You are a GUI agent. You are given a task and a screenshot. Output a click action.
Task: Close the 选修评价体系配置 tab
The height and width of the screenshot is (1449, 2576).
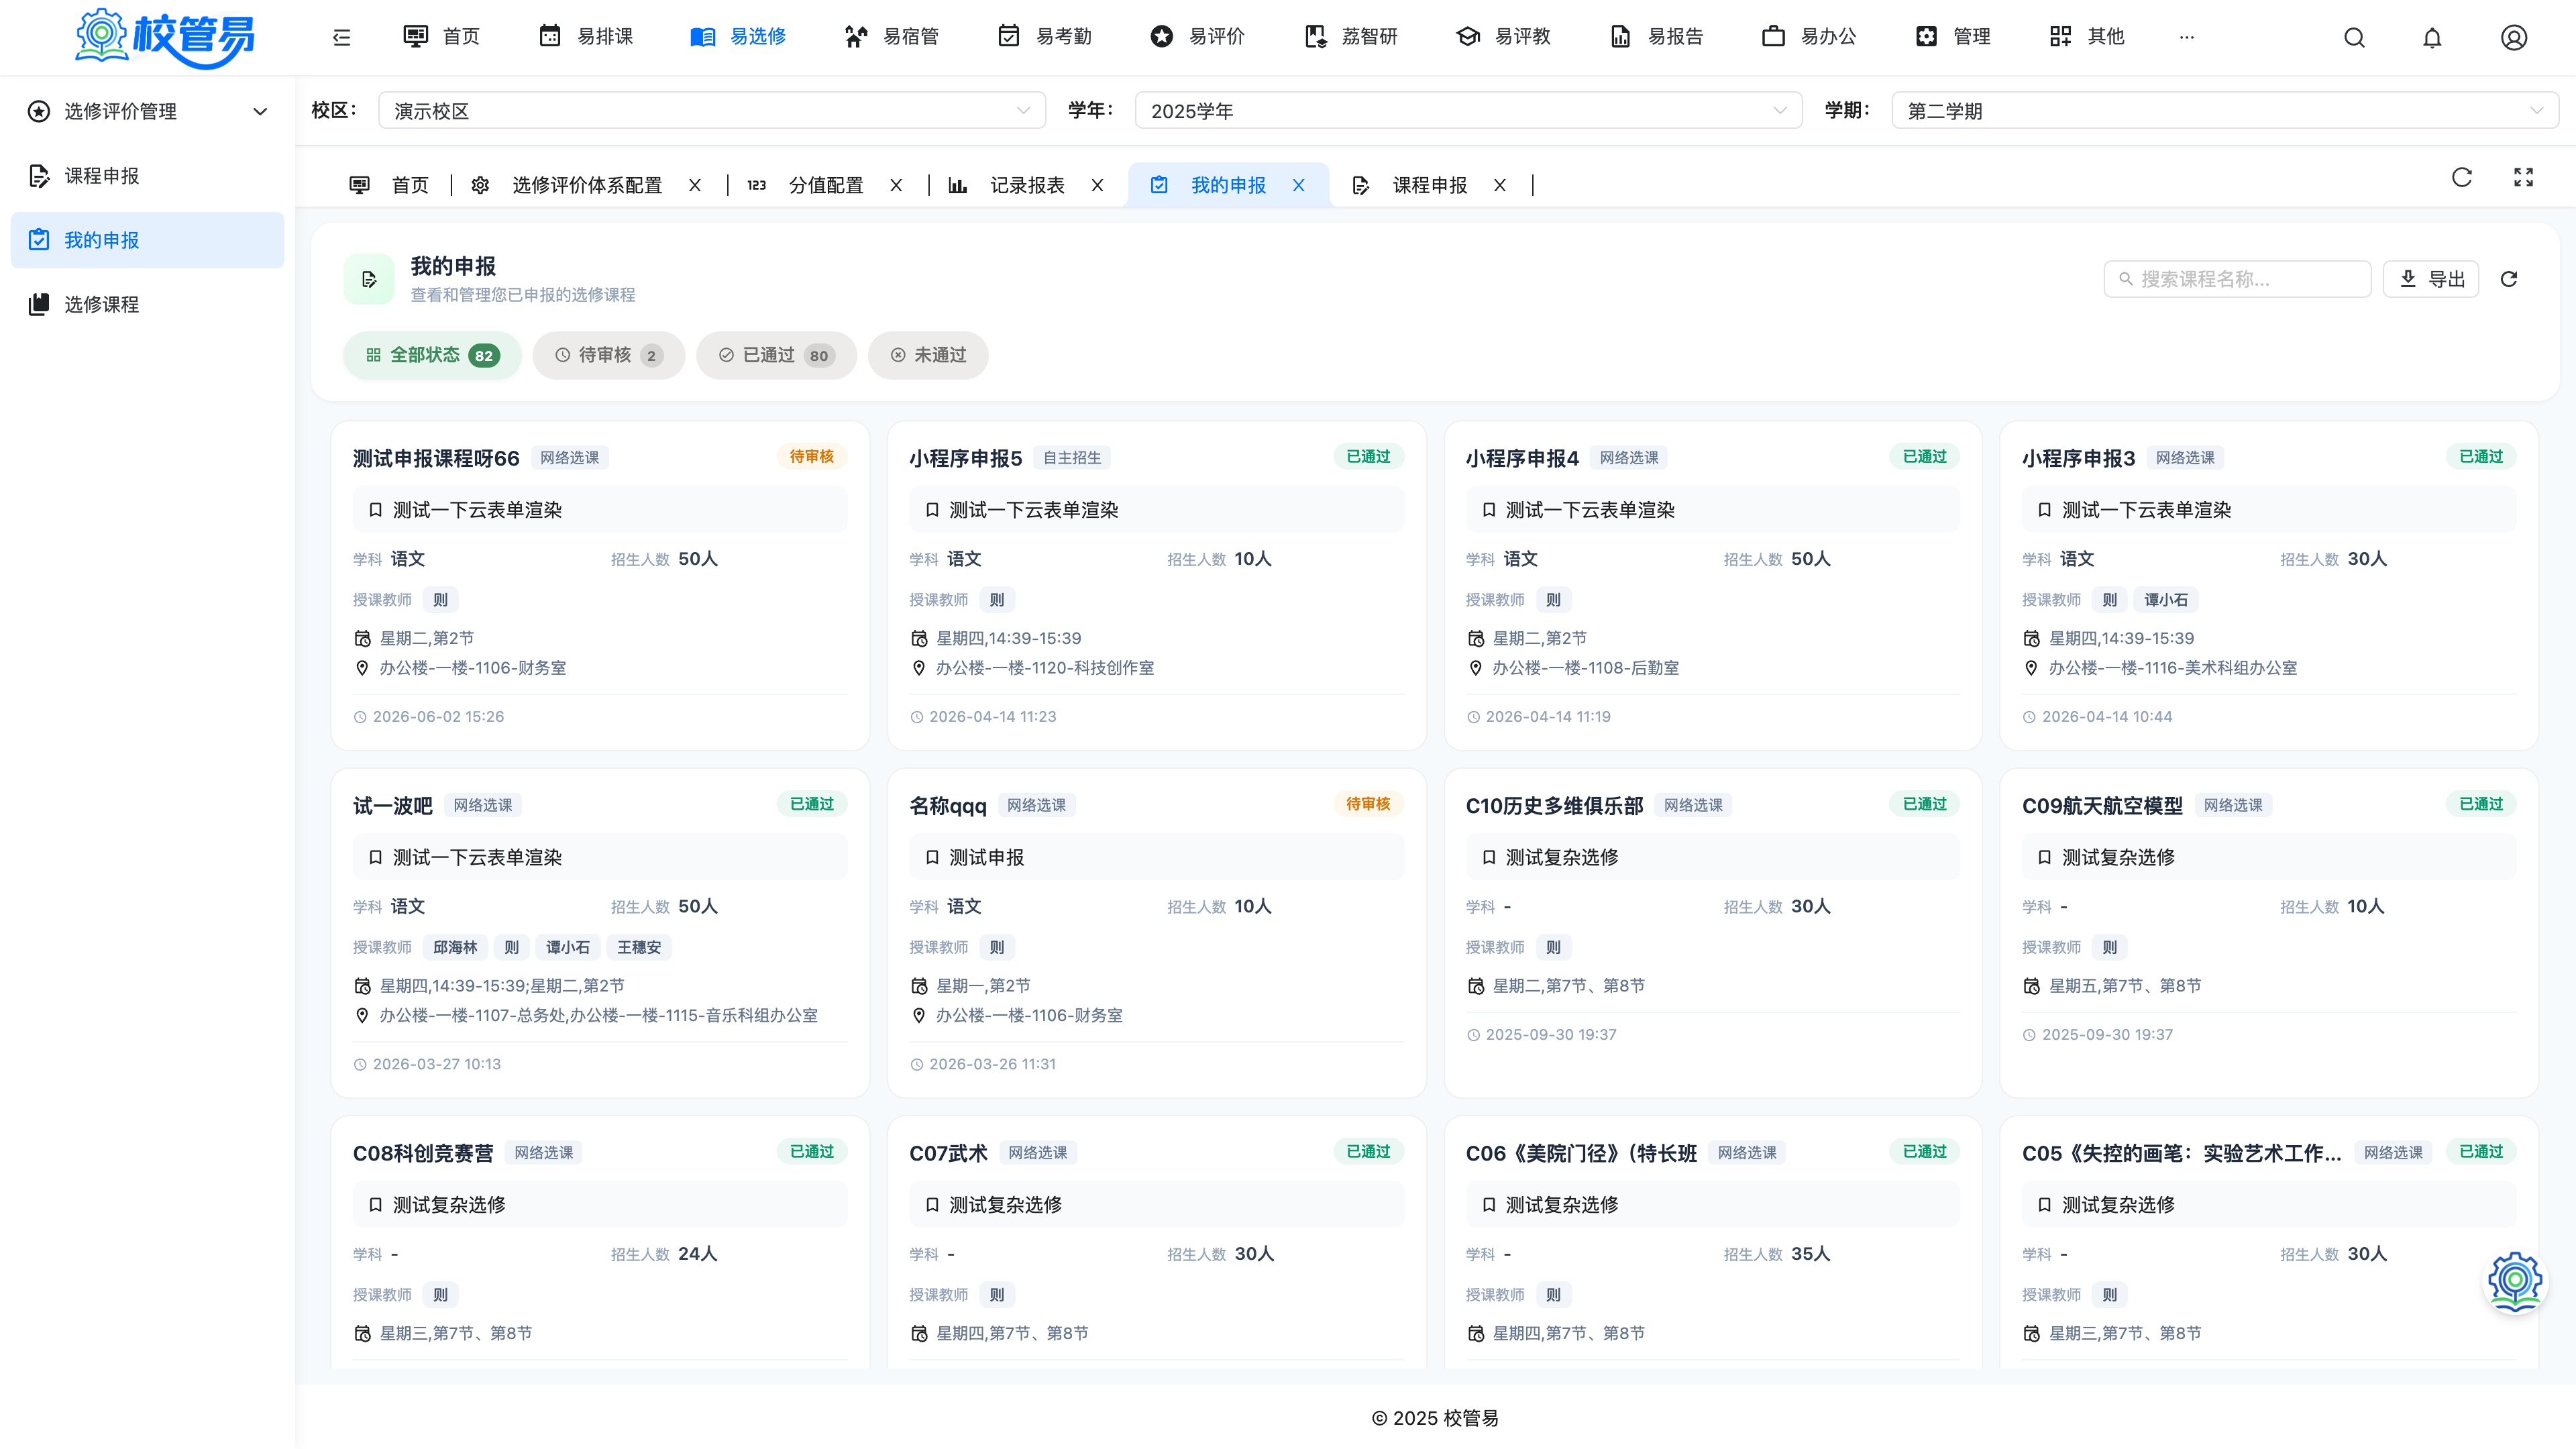[x=695, y=185]
